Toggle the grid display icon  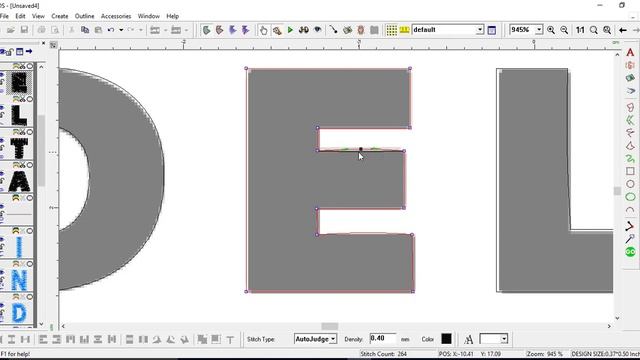[x=391, y=30]
